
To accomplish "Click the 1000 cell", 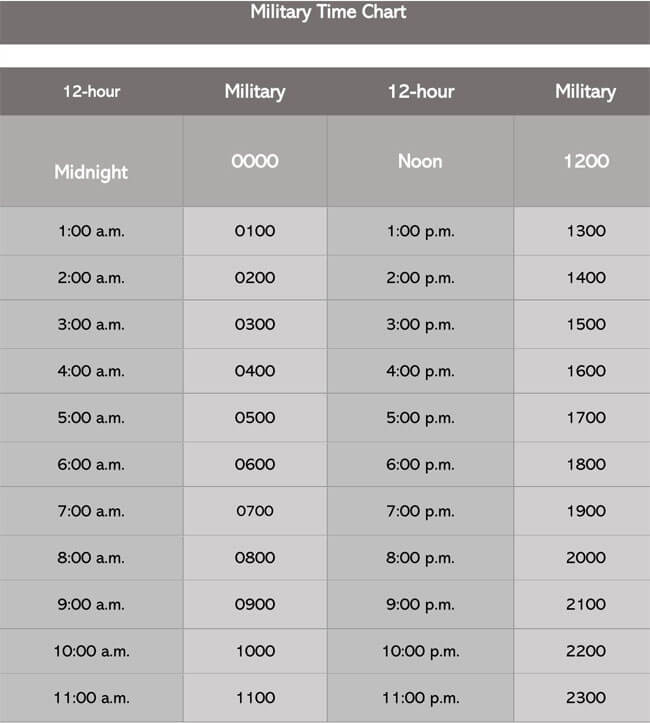I will [254, 651].
